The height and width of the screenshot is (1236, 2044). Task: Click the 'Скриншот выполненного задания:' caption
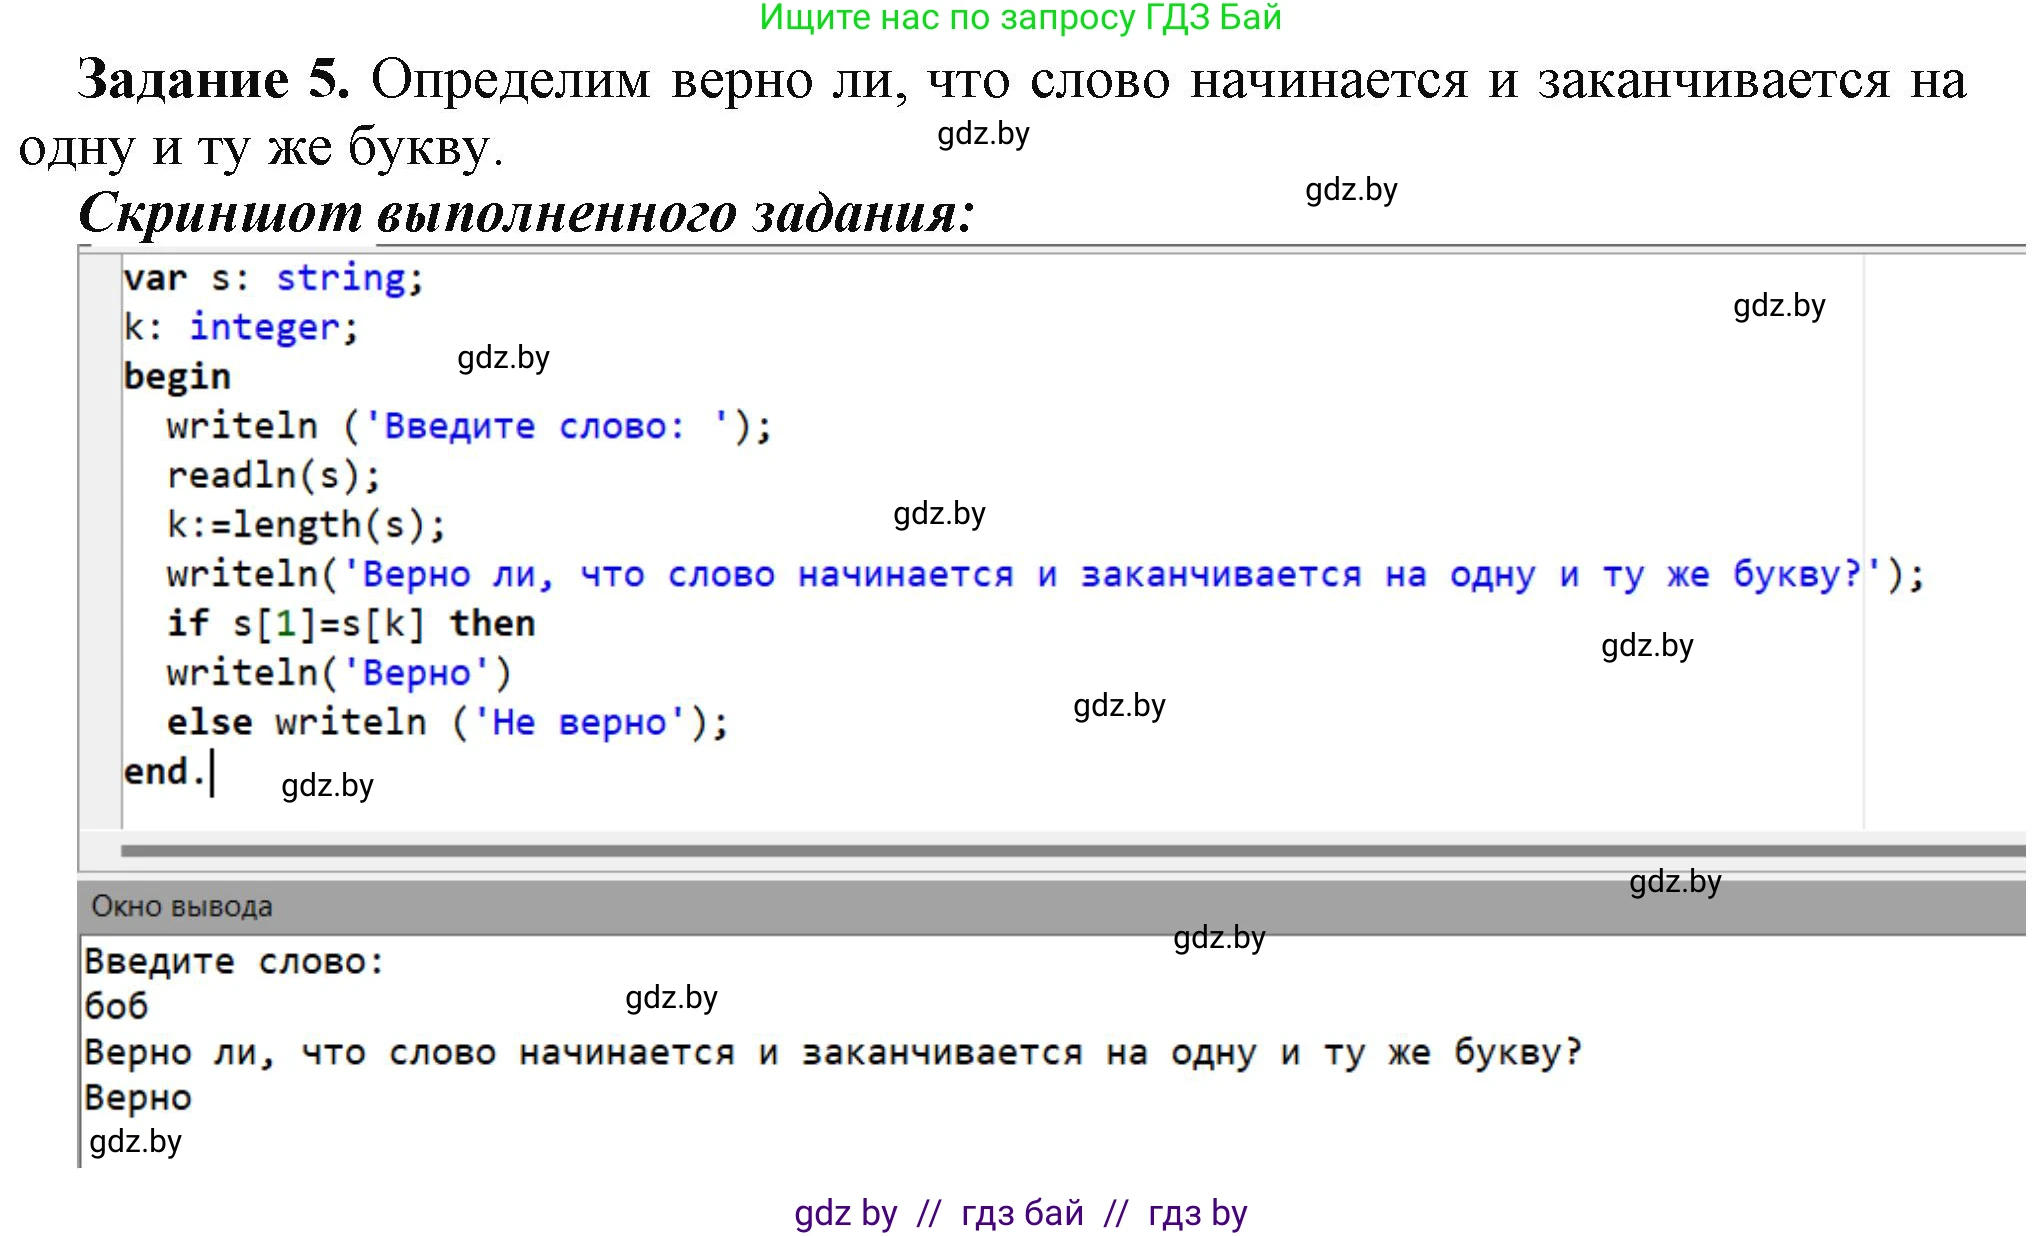pyautogui.click(x=526, y=213)
